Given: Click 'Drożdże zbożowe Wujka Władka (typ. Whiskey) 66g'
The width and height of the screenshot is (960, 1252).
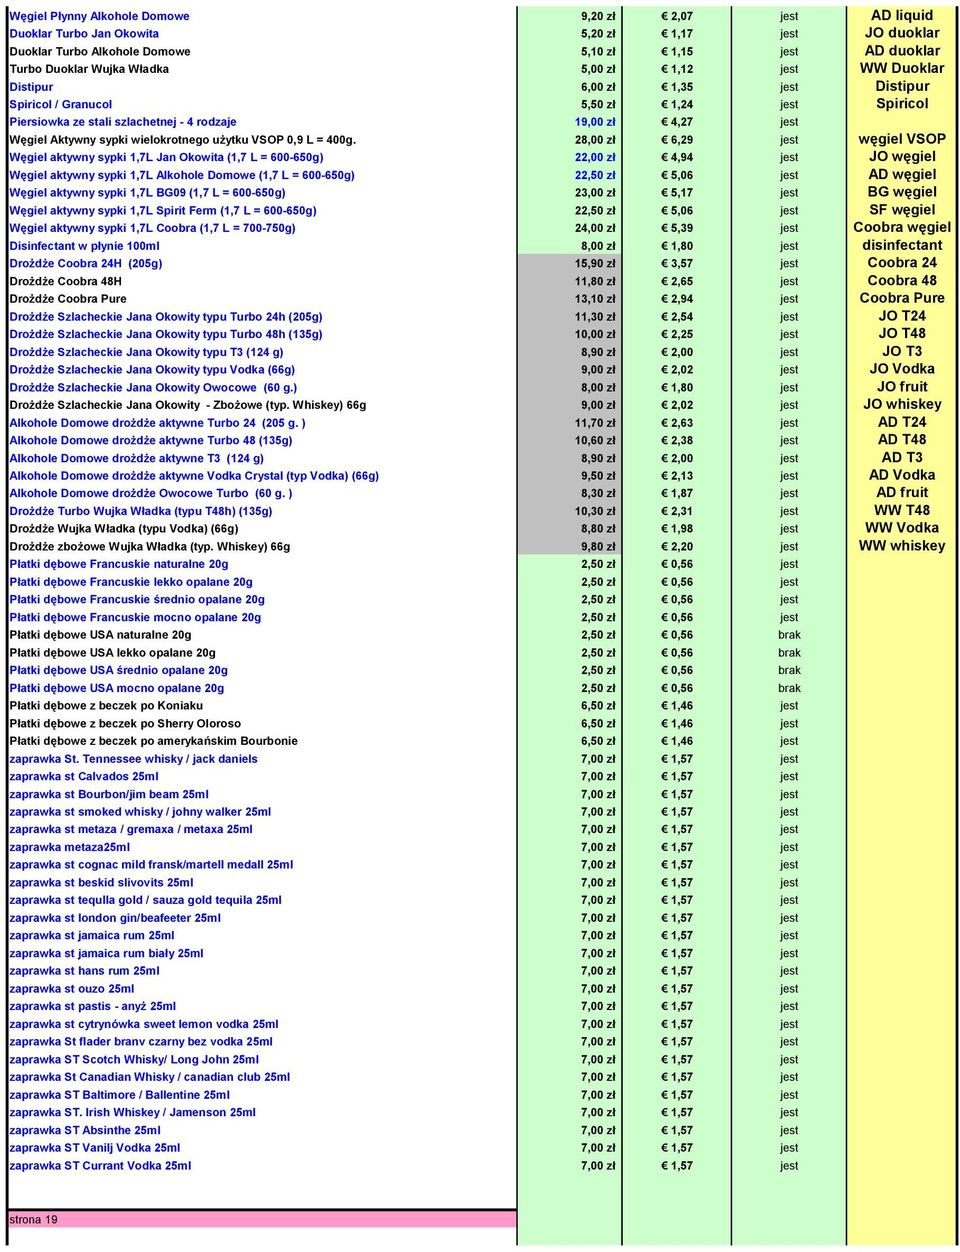Looking at the screenshot, I should tap(149, 547).
